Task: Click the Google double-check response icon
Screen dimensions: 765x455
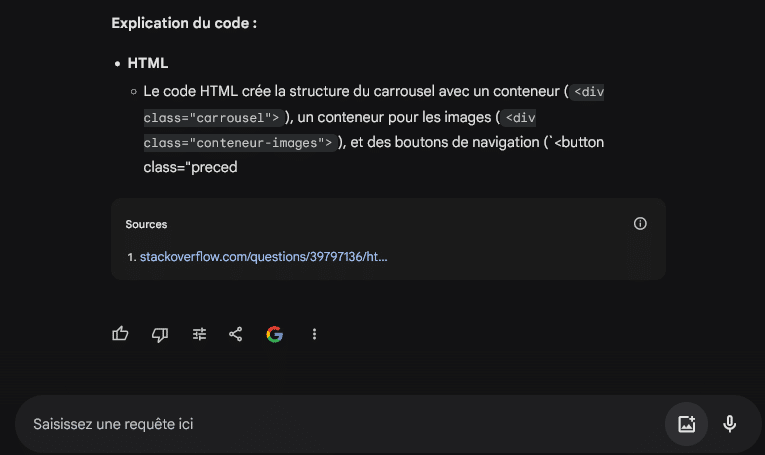Action: (275, 334)
